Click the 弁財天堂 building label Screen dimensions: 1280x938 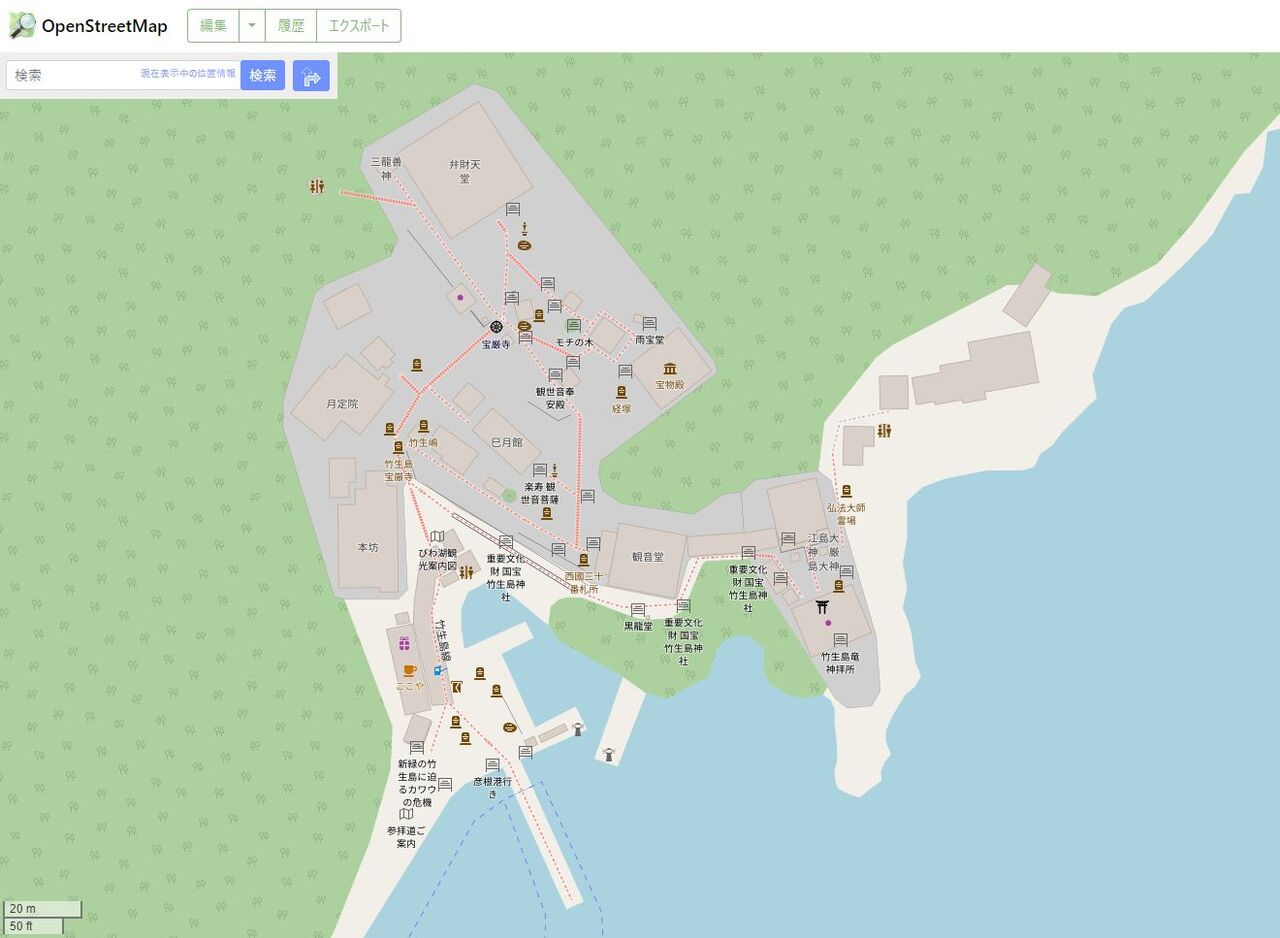coord(464,171)
